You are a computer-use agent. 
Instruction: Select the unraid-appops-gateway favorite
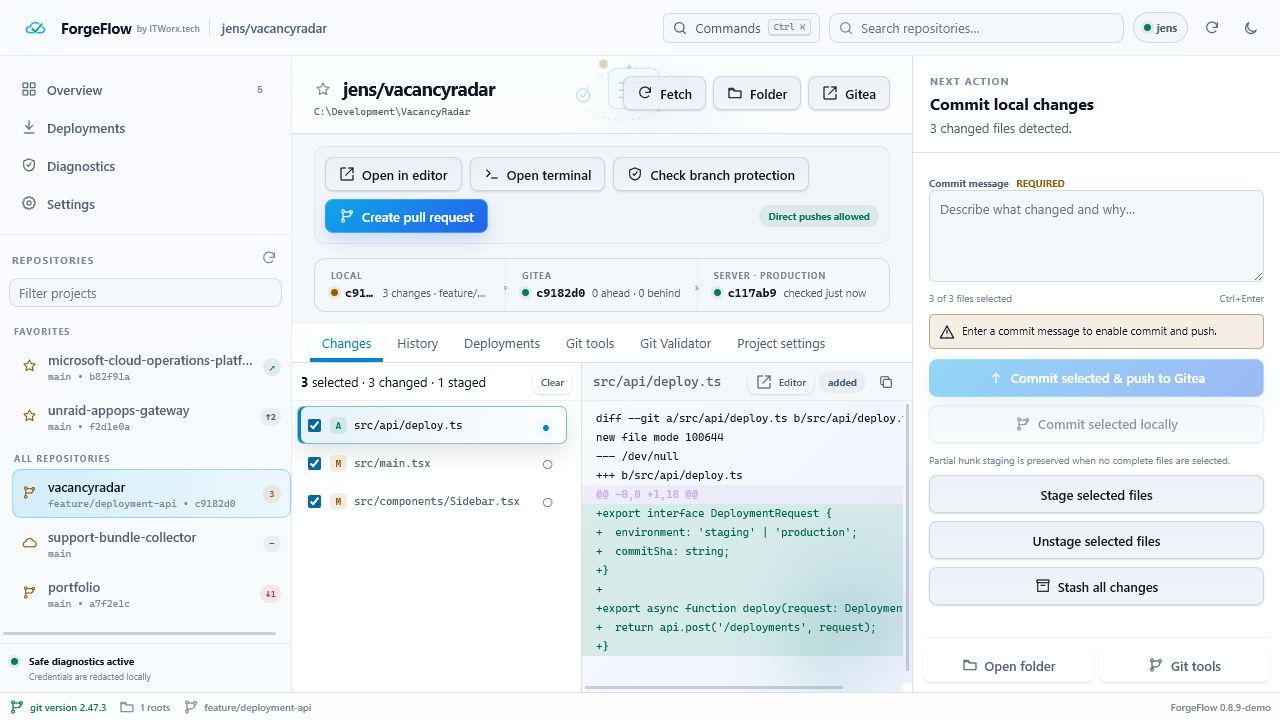(151, 417)
